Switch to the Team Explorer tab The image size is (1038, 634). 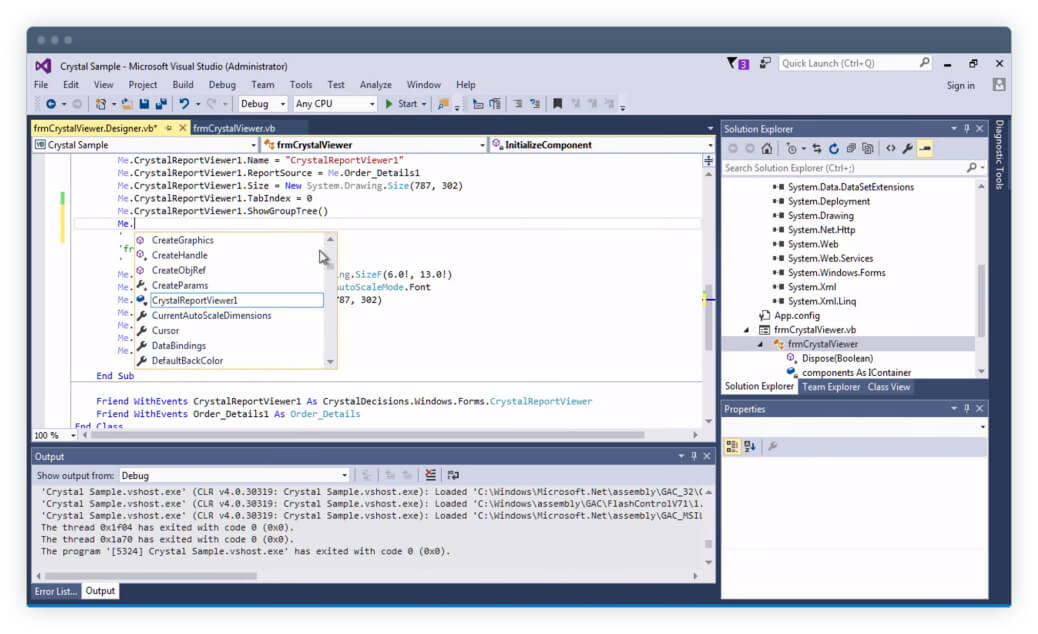click(x=831, y=387)
